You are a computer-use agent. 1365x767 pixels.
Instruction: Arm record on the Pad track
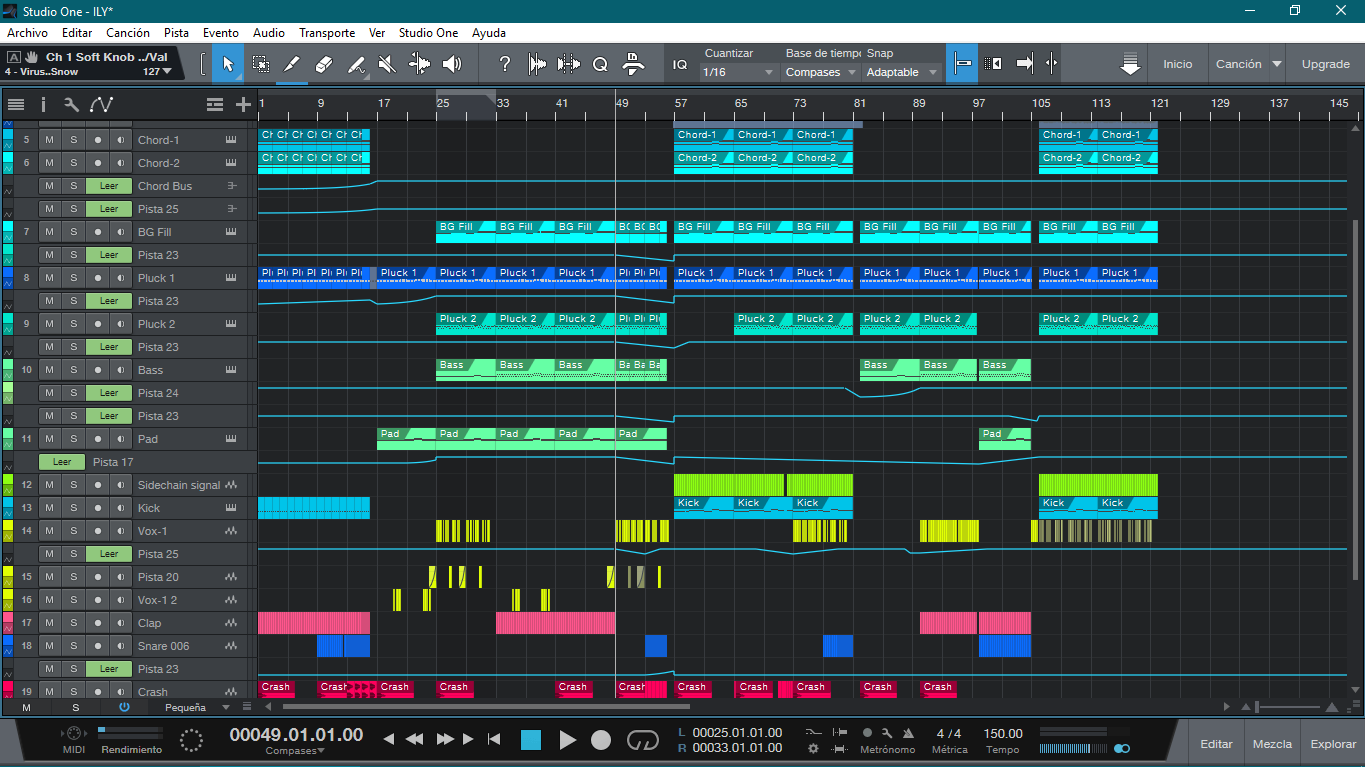pos(97,439)
